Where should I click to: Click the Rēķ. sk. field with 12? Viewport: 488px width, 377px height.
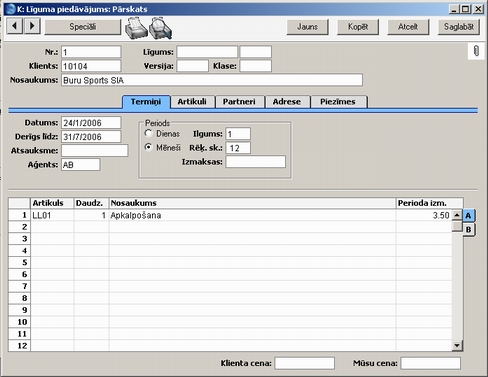tap(238, 148)
